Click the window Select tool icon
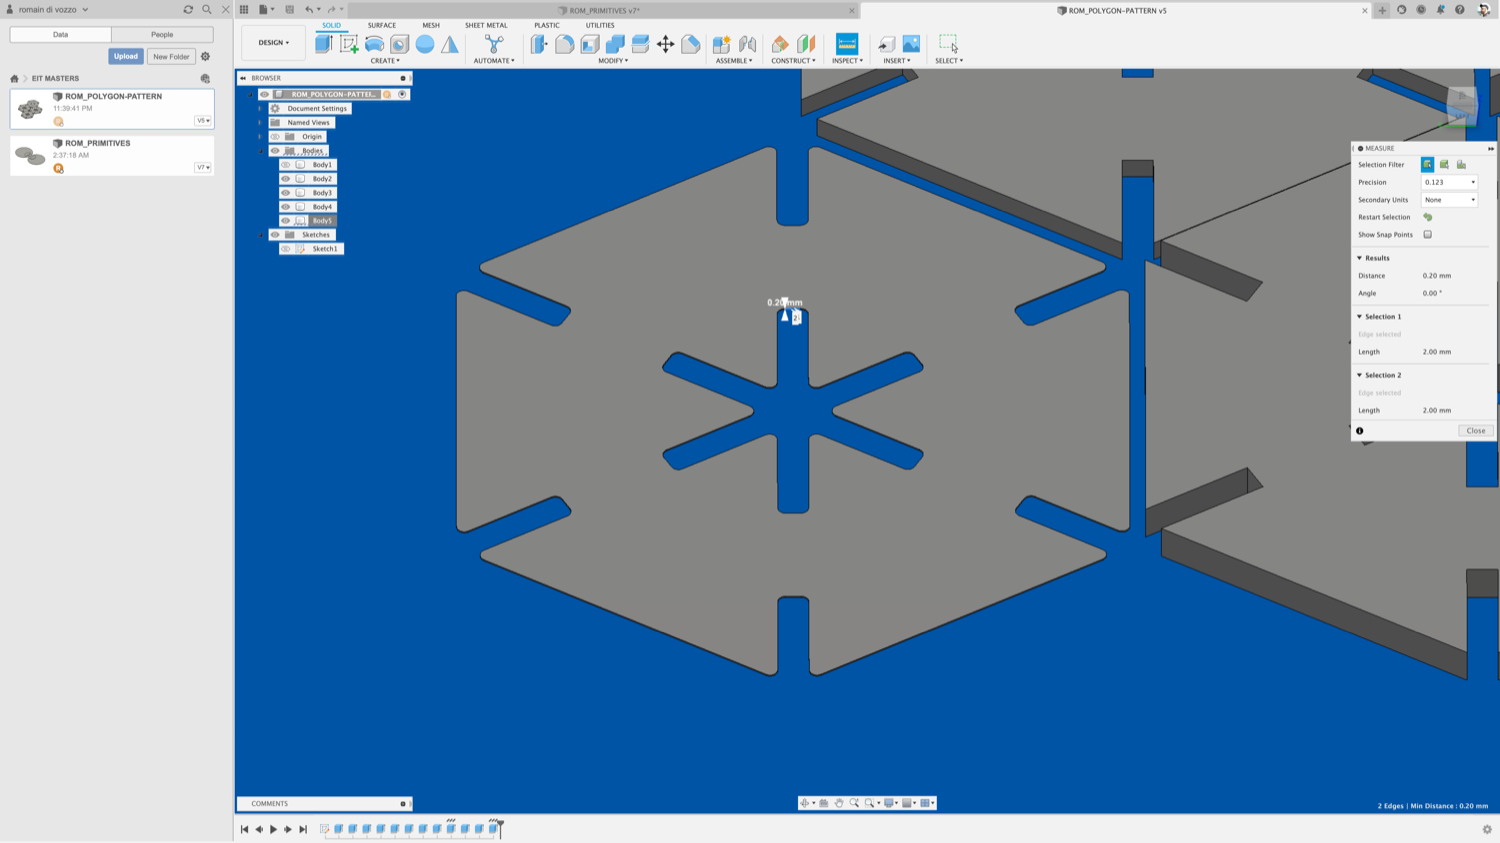The width and height of the screenshot is (1500, 843). pos(948,43)
